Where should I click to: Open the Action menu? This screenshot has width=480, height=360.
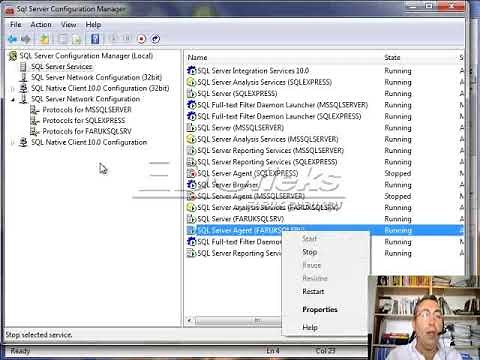pyautogui.click(x=41, y=25)
